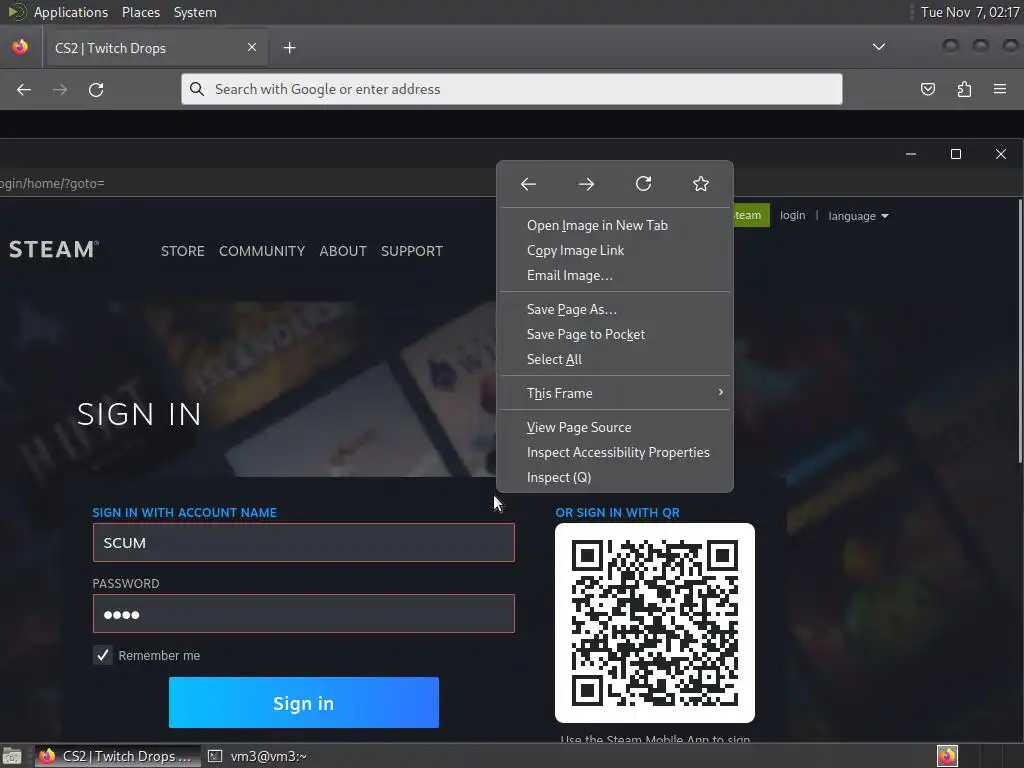The image size is (1024, 768).
Task: Click the context menu Reload icon
Action: 643,184
